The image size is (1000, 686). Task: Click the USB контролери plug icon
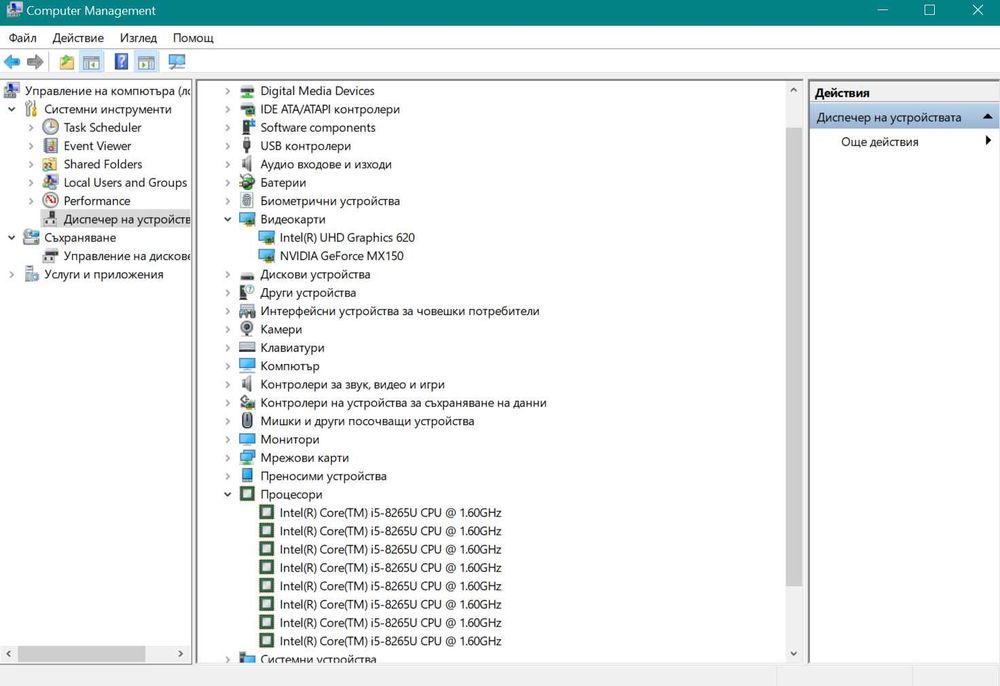247,145
